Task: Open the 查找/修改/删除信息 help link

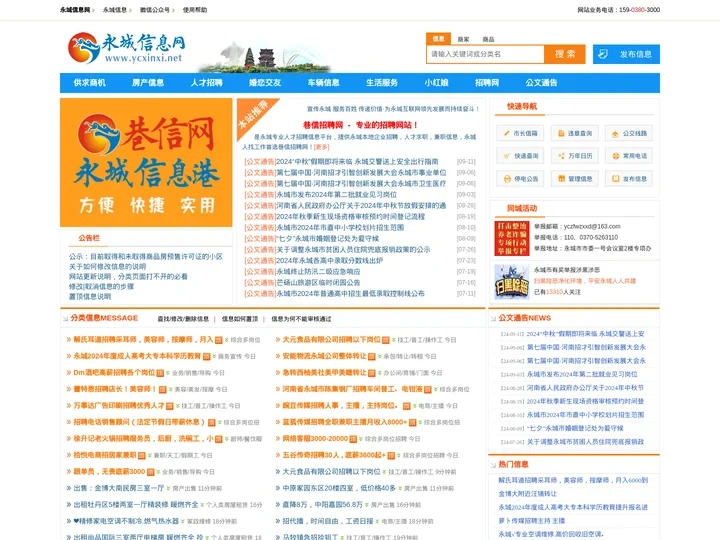Action: tap(183, 319)
